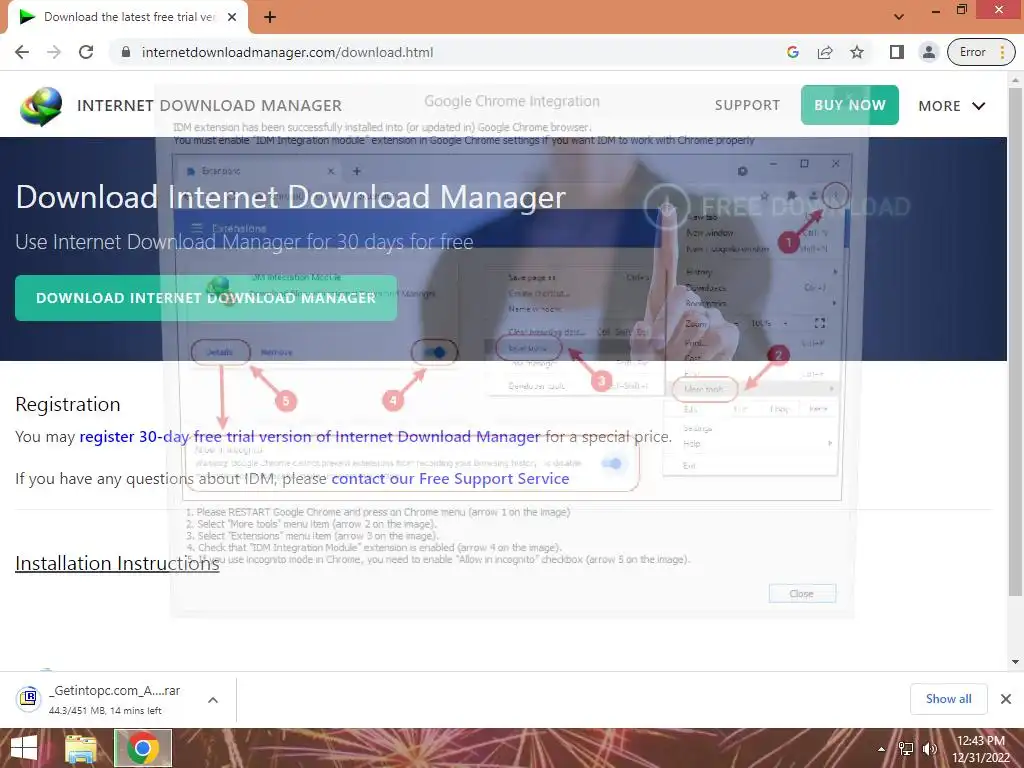Image resolution: width=1024 pixels, height=768 pixels.
Task: Open the Windows Start menu
Action: tap(24, 748)
